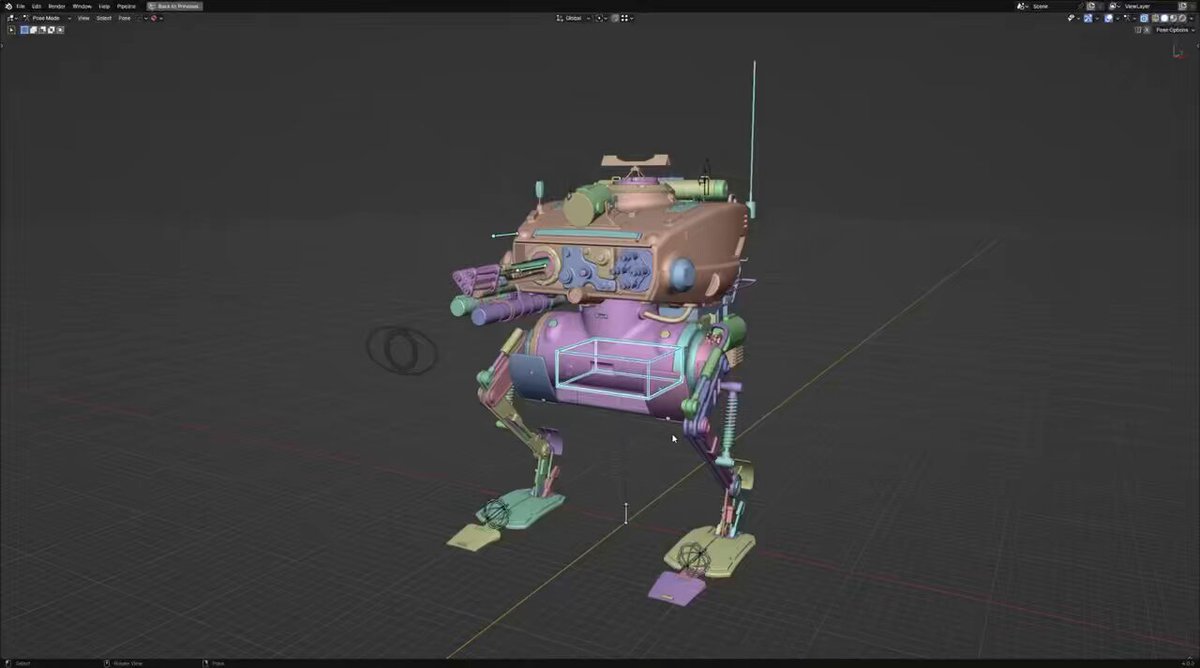Open the File menu

pos(20,6)
